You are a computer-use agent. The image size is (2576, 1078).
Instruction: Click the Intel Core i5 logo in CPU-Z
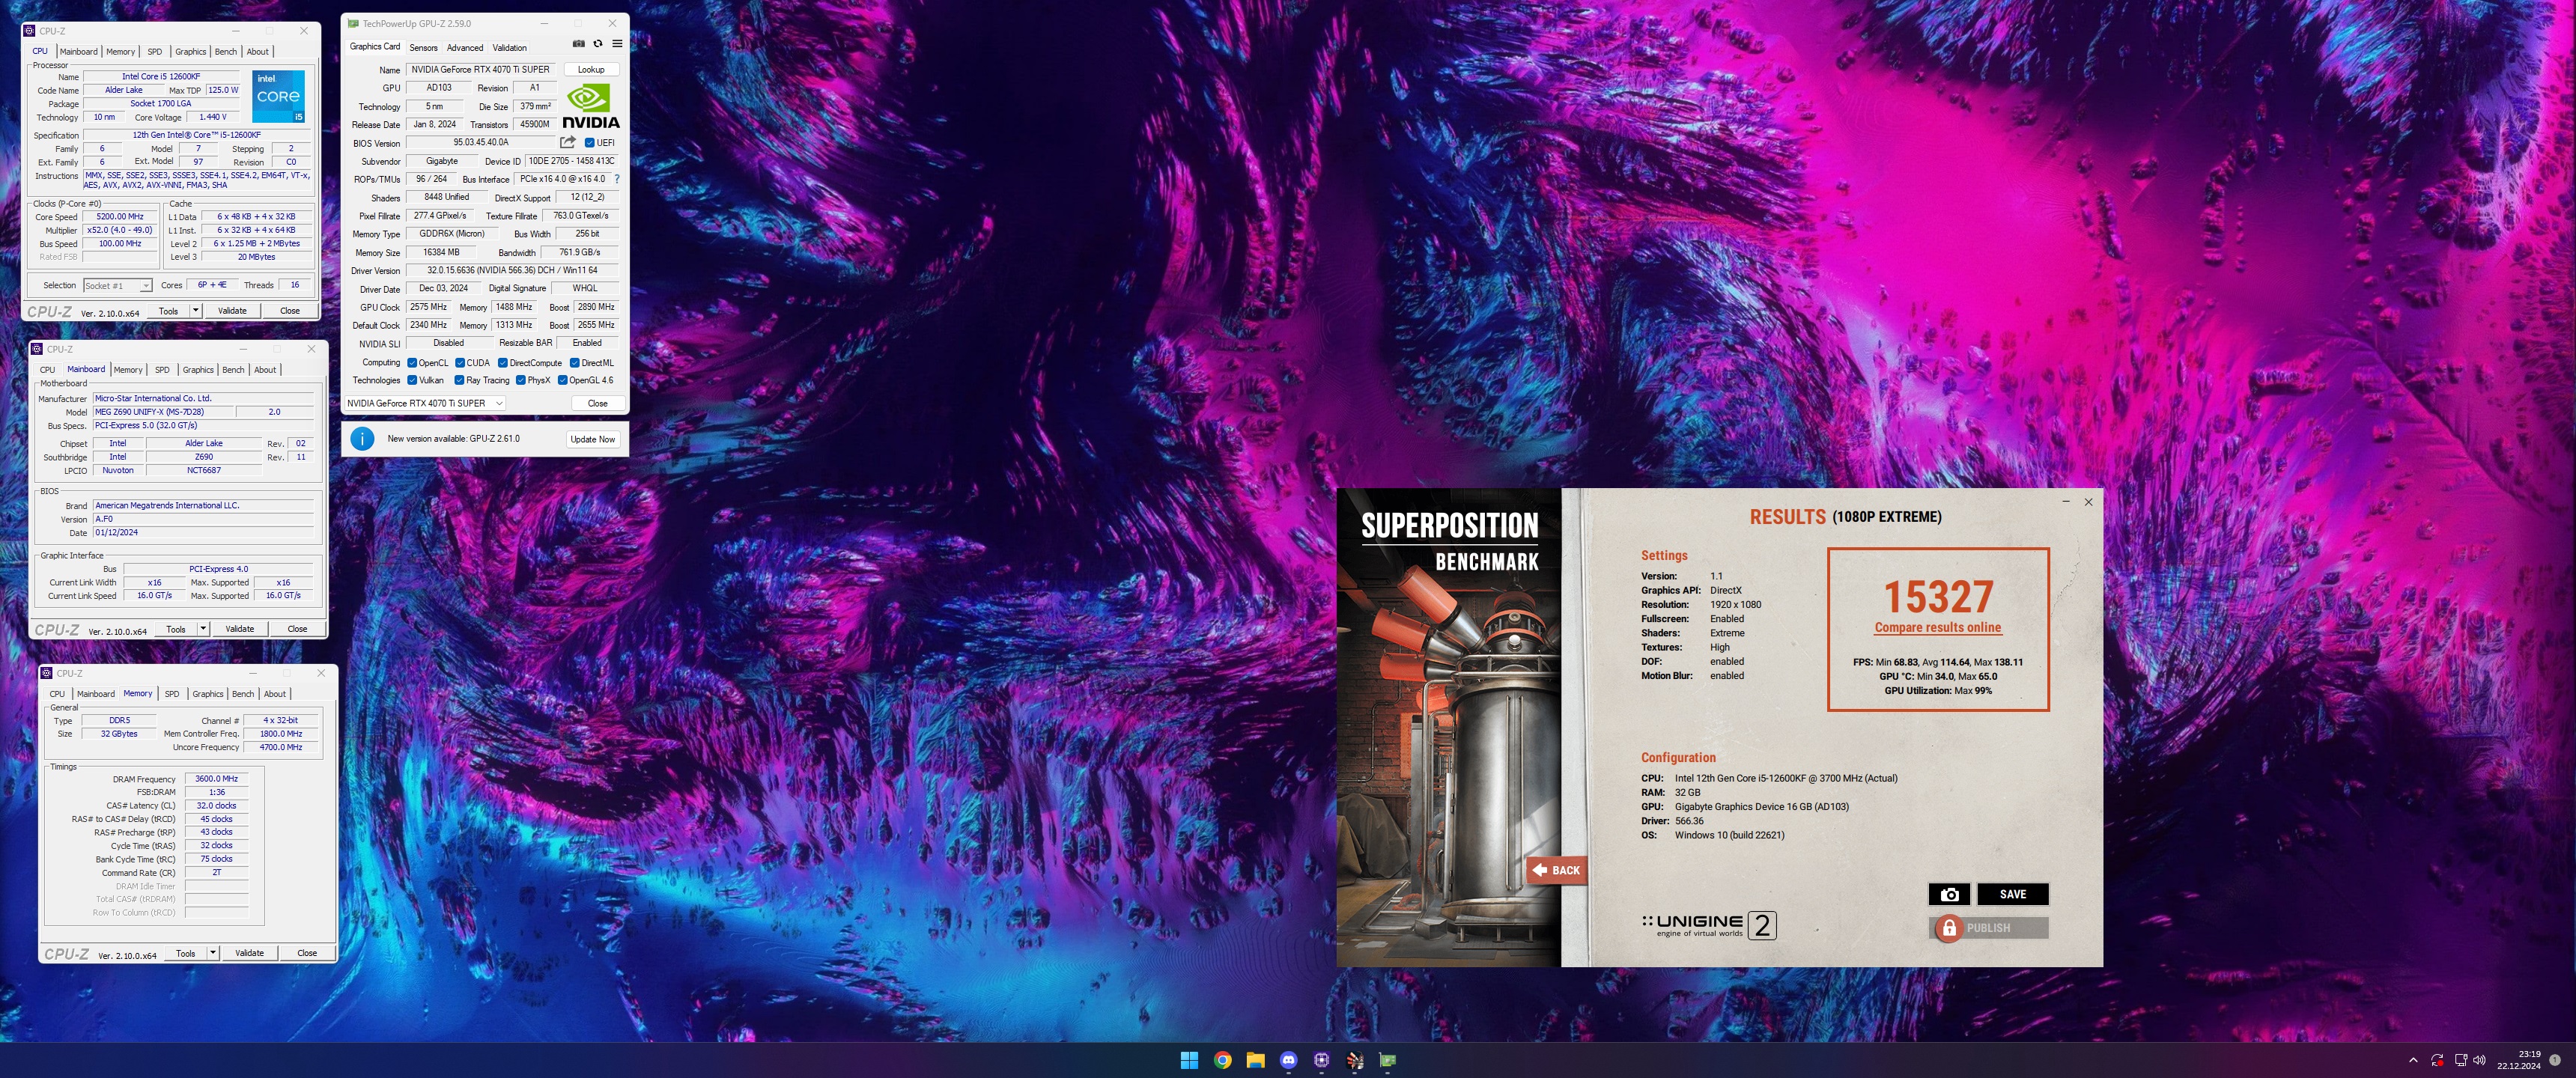coord(278,96)
